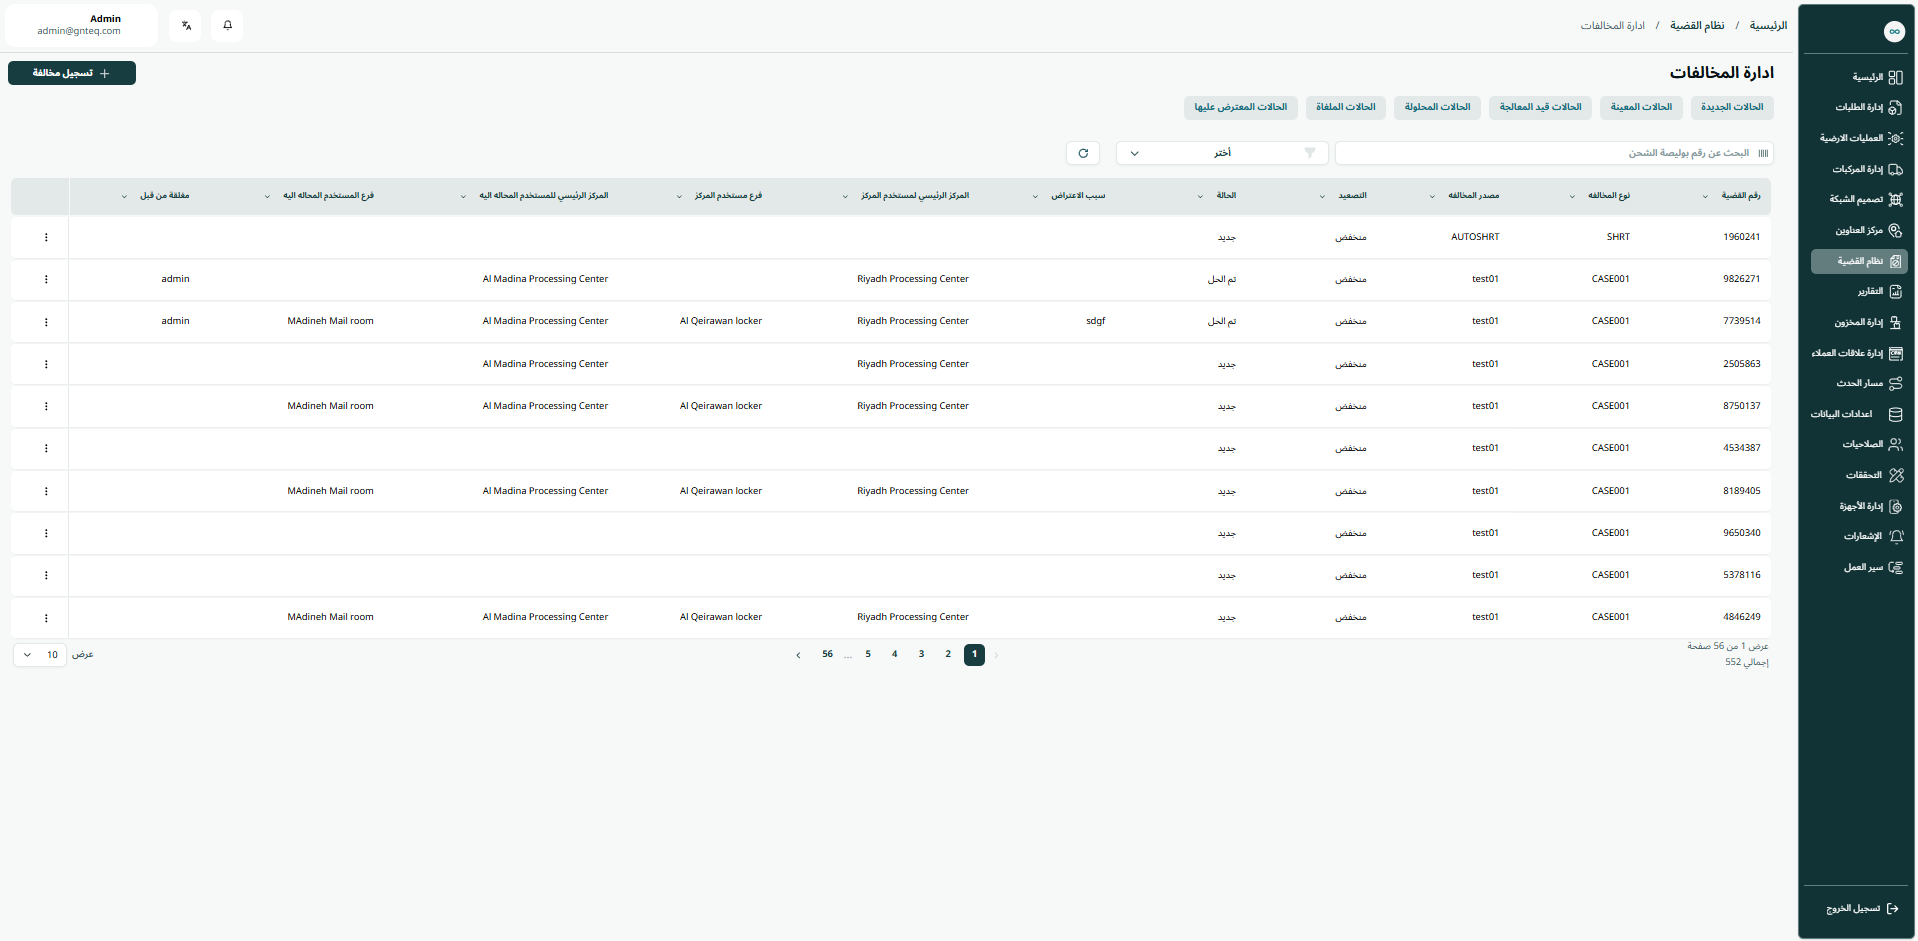Click the تسجيل مخالفة button
1918x941 pixels.
click(72, 73)
